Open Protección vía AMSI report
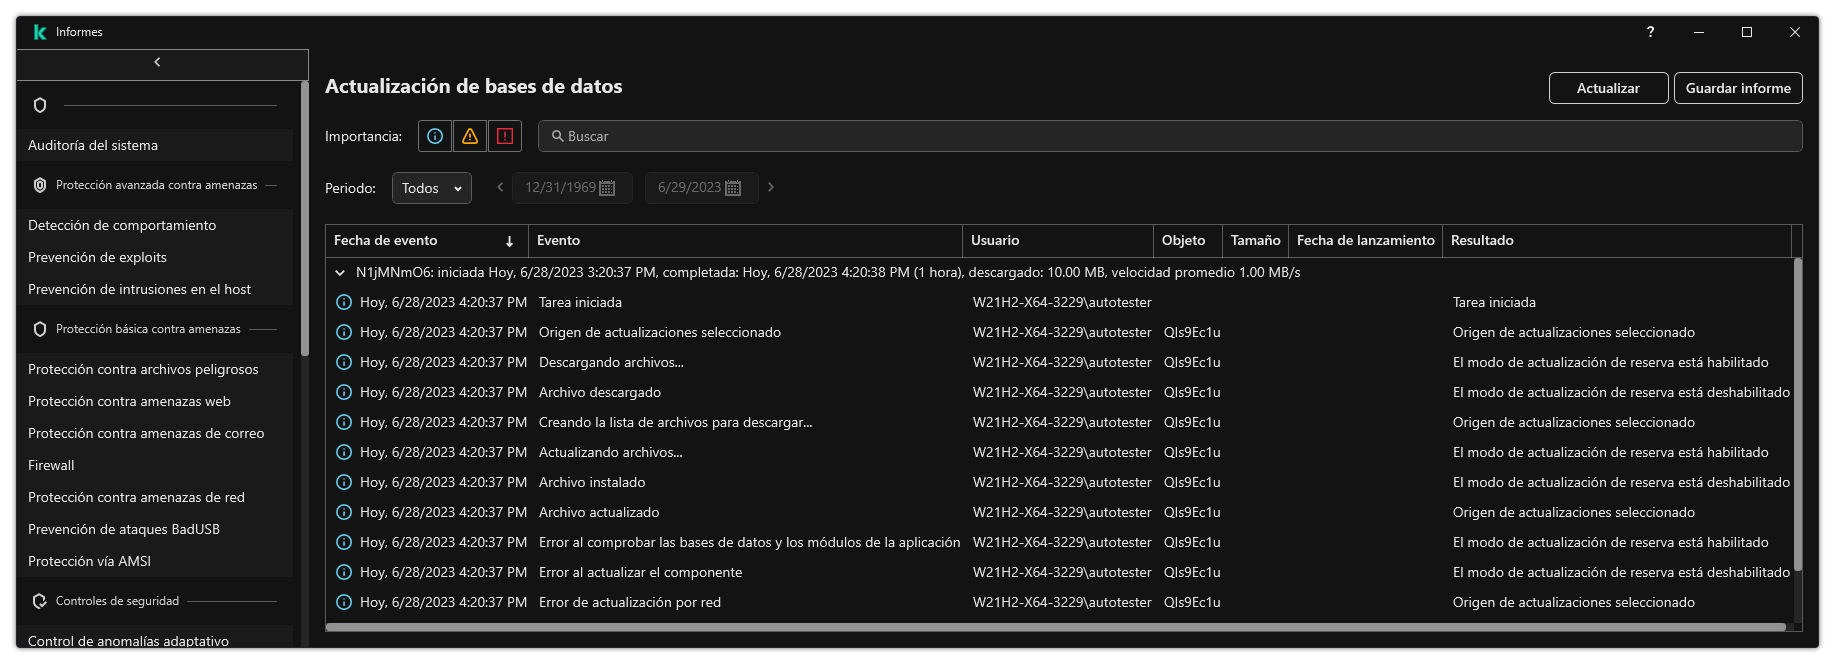 click(x=155, y=561)
